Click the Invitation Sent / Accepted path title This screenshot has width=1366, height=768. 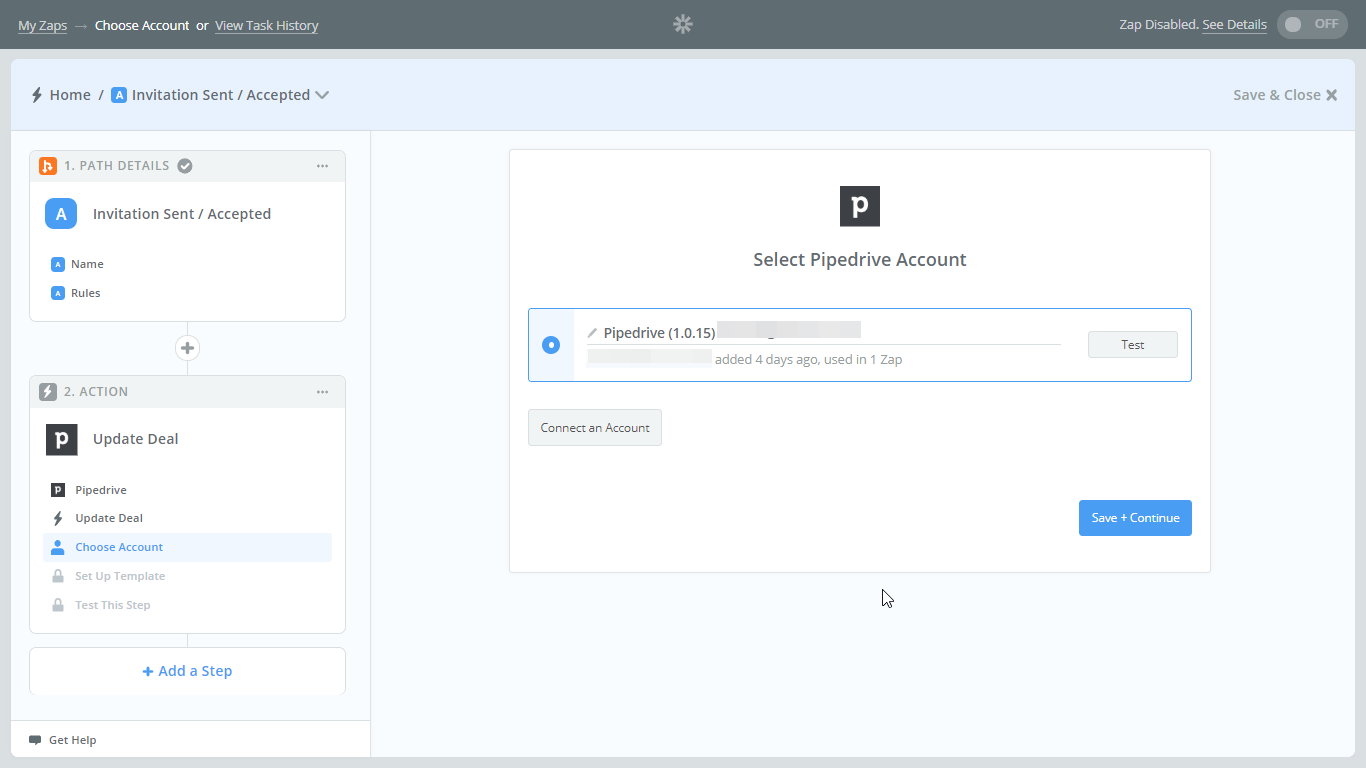pos(182,214)
